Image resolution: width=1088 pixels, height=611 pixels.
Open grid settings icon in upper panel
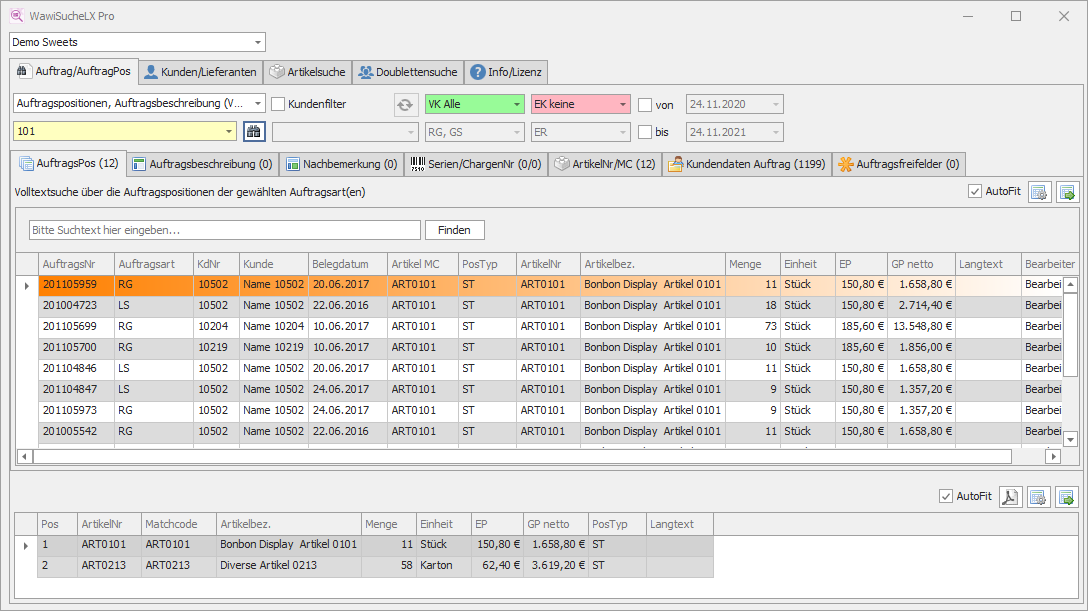click(x=1038, y=192)
